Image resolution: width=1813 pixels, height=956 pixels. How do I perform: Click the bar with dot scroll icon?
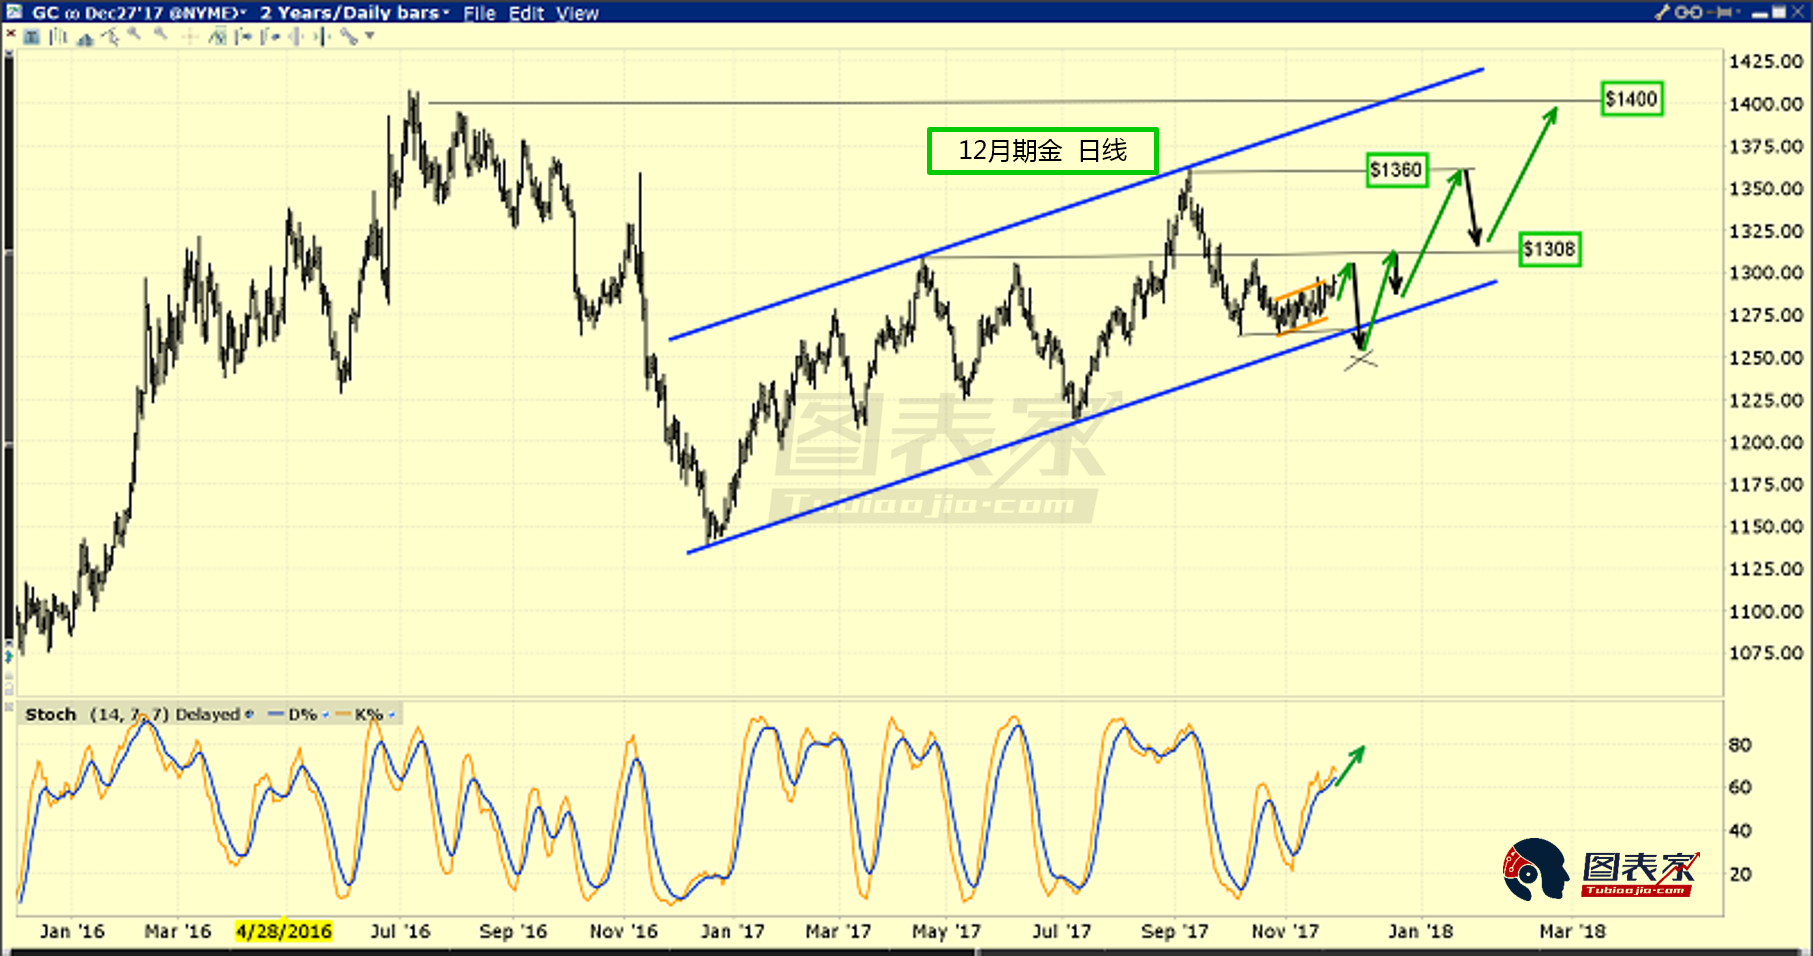pos(270,37)
